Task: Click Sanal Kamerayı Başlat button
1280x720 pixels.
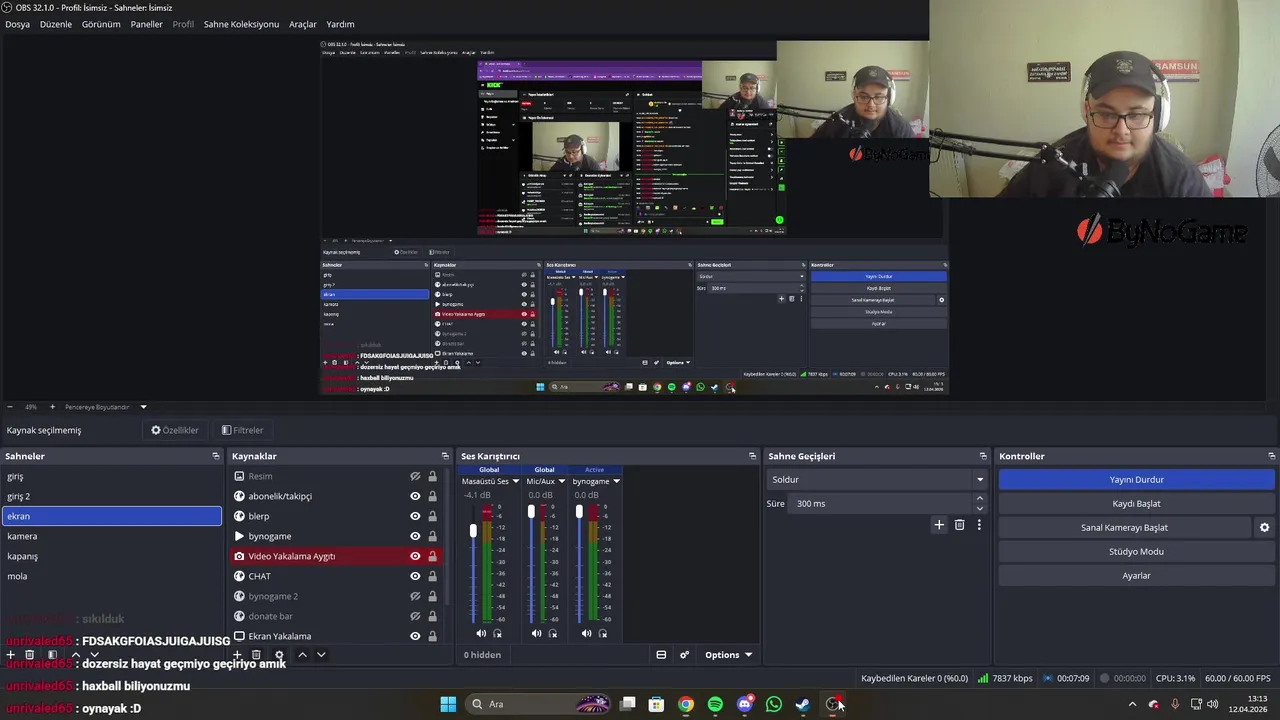Action: (x=1124, y=527)
